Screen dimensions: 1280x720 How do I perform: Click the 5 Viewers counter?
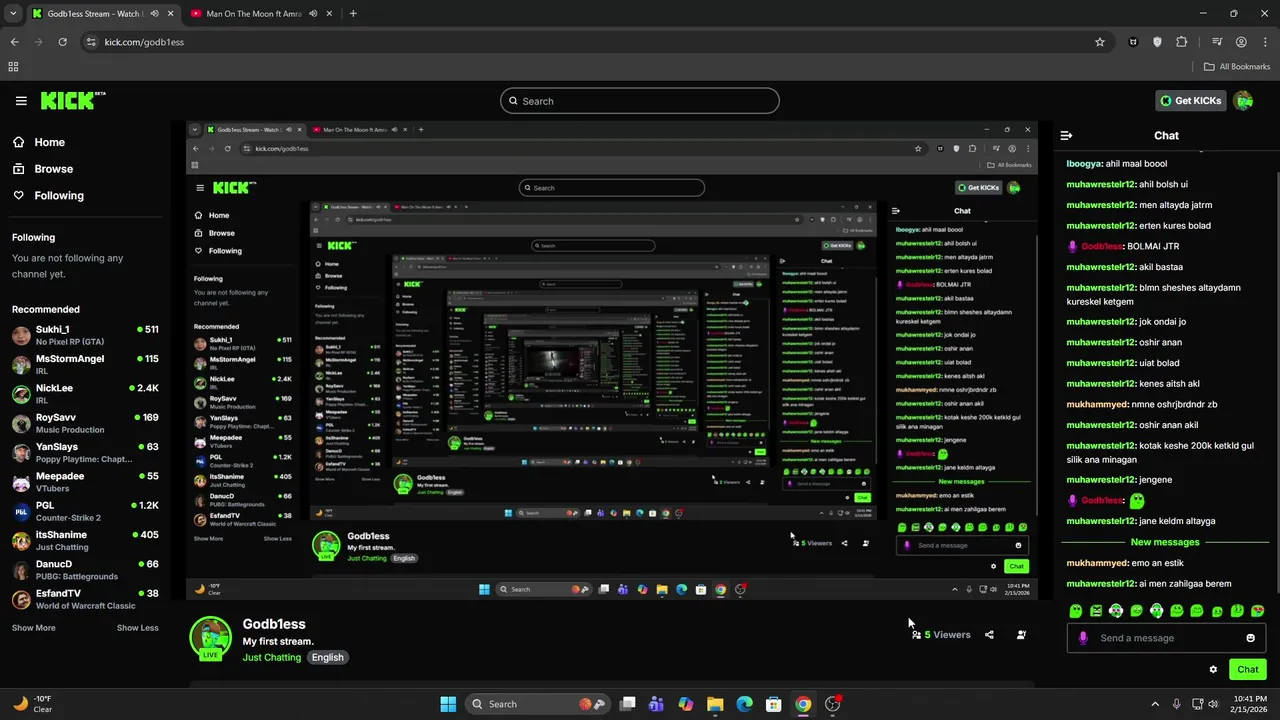pos(941,635)
